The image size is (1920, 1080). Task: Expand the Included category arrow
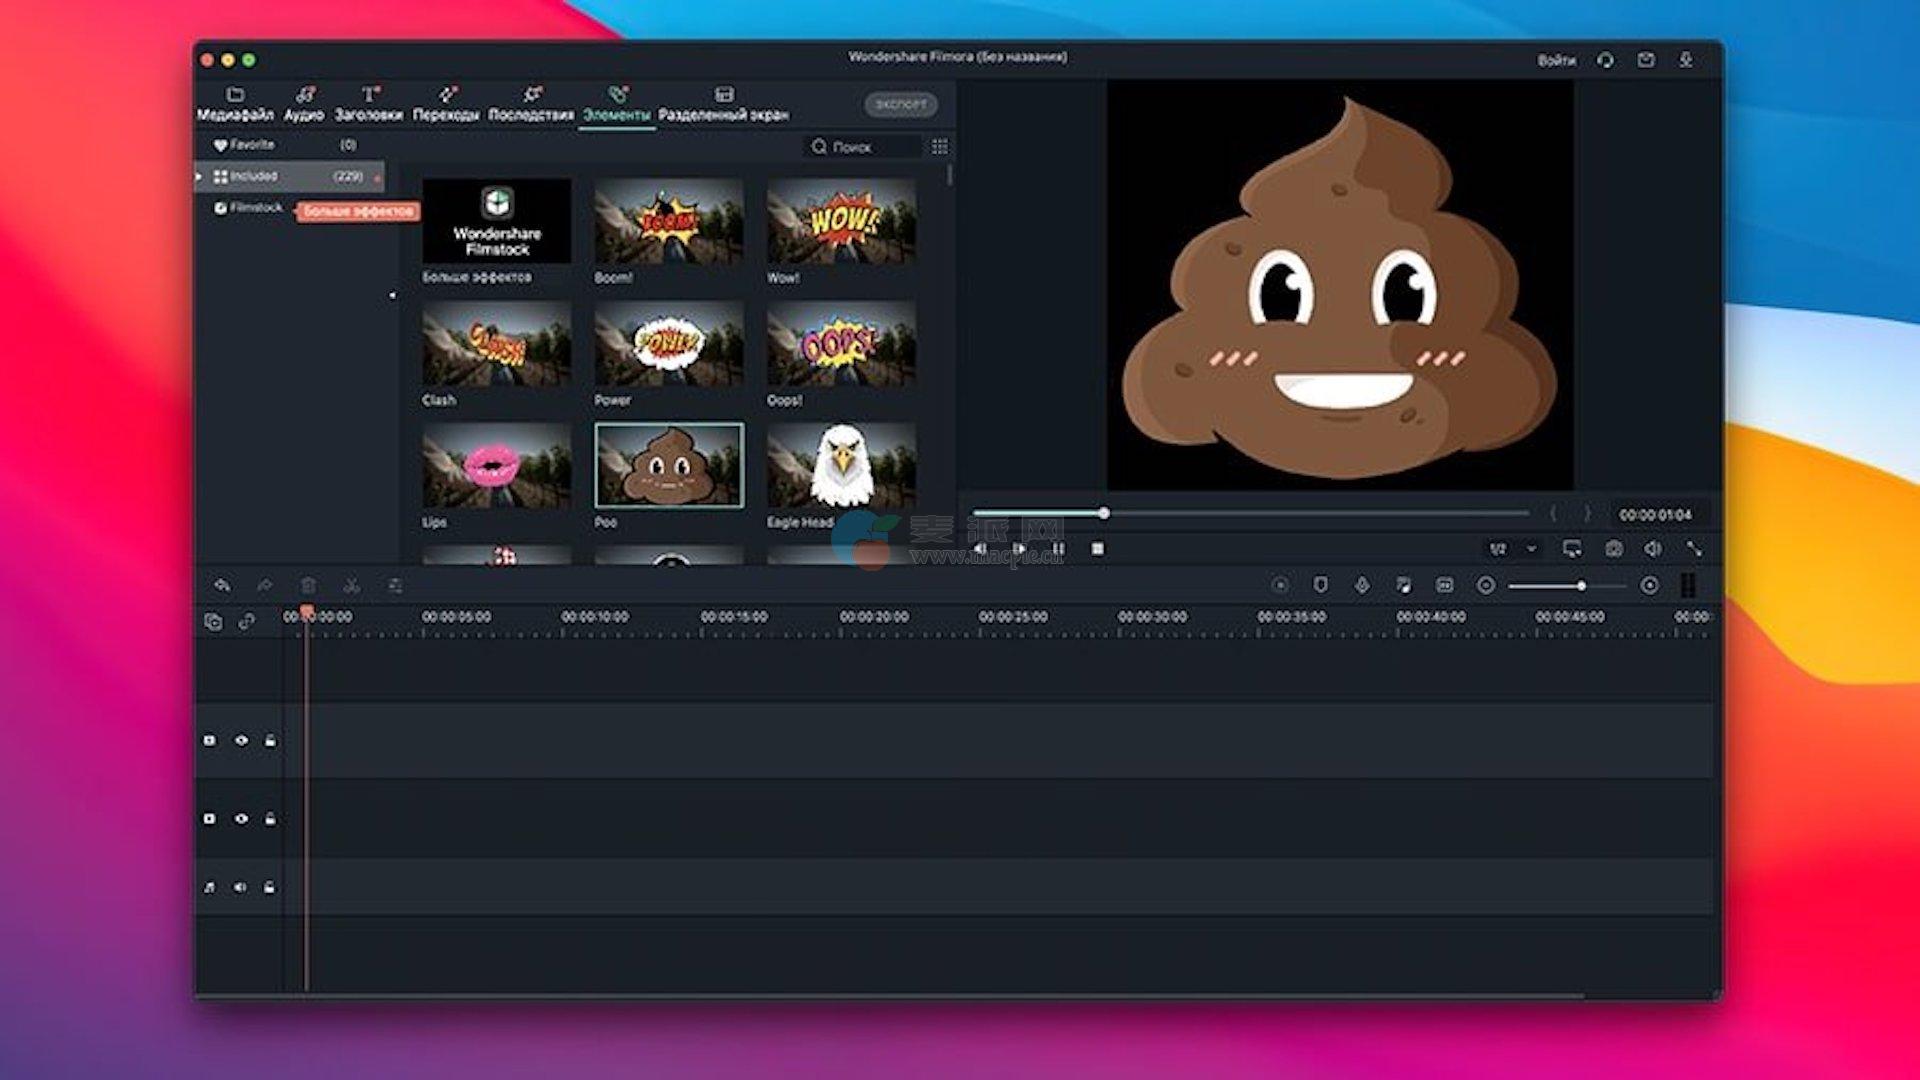click(199, 177)
